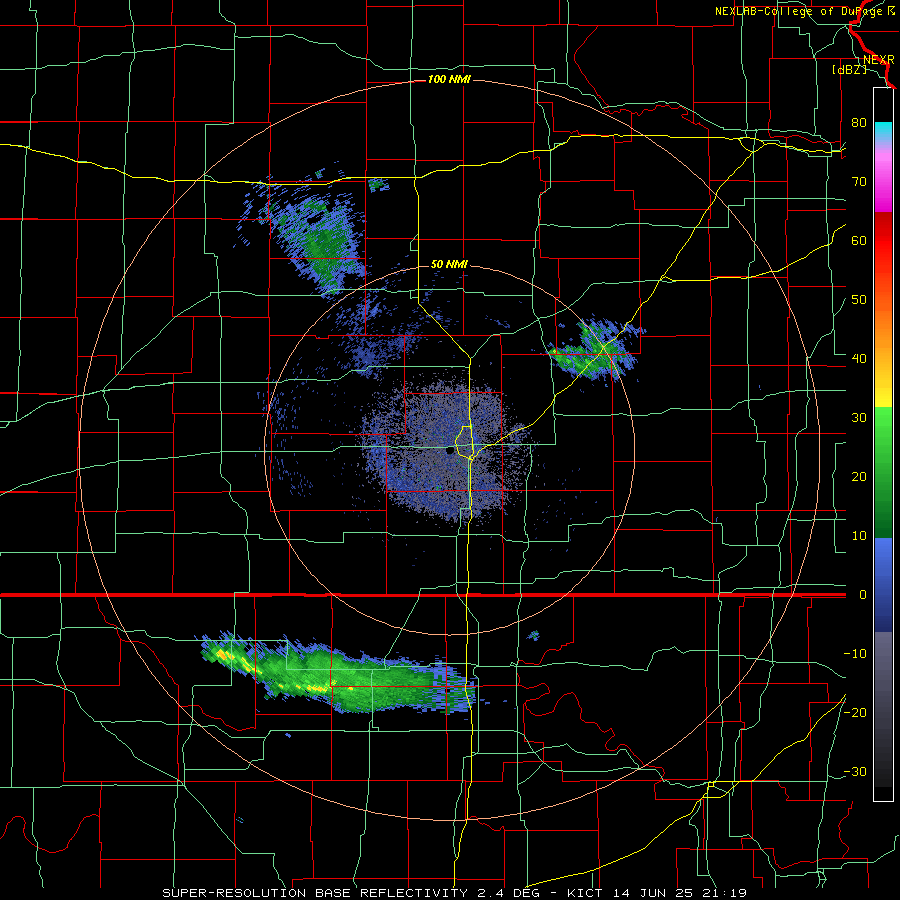
Task: Click the 100 NMI range ring label
Action: pyautogui.click(x=449, y=79)
